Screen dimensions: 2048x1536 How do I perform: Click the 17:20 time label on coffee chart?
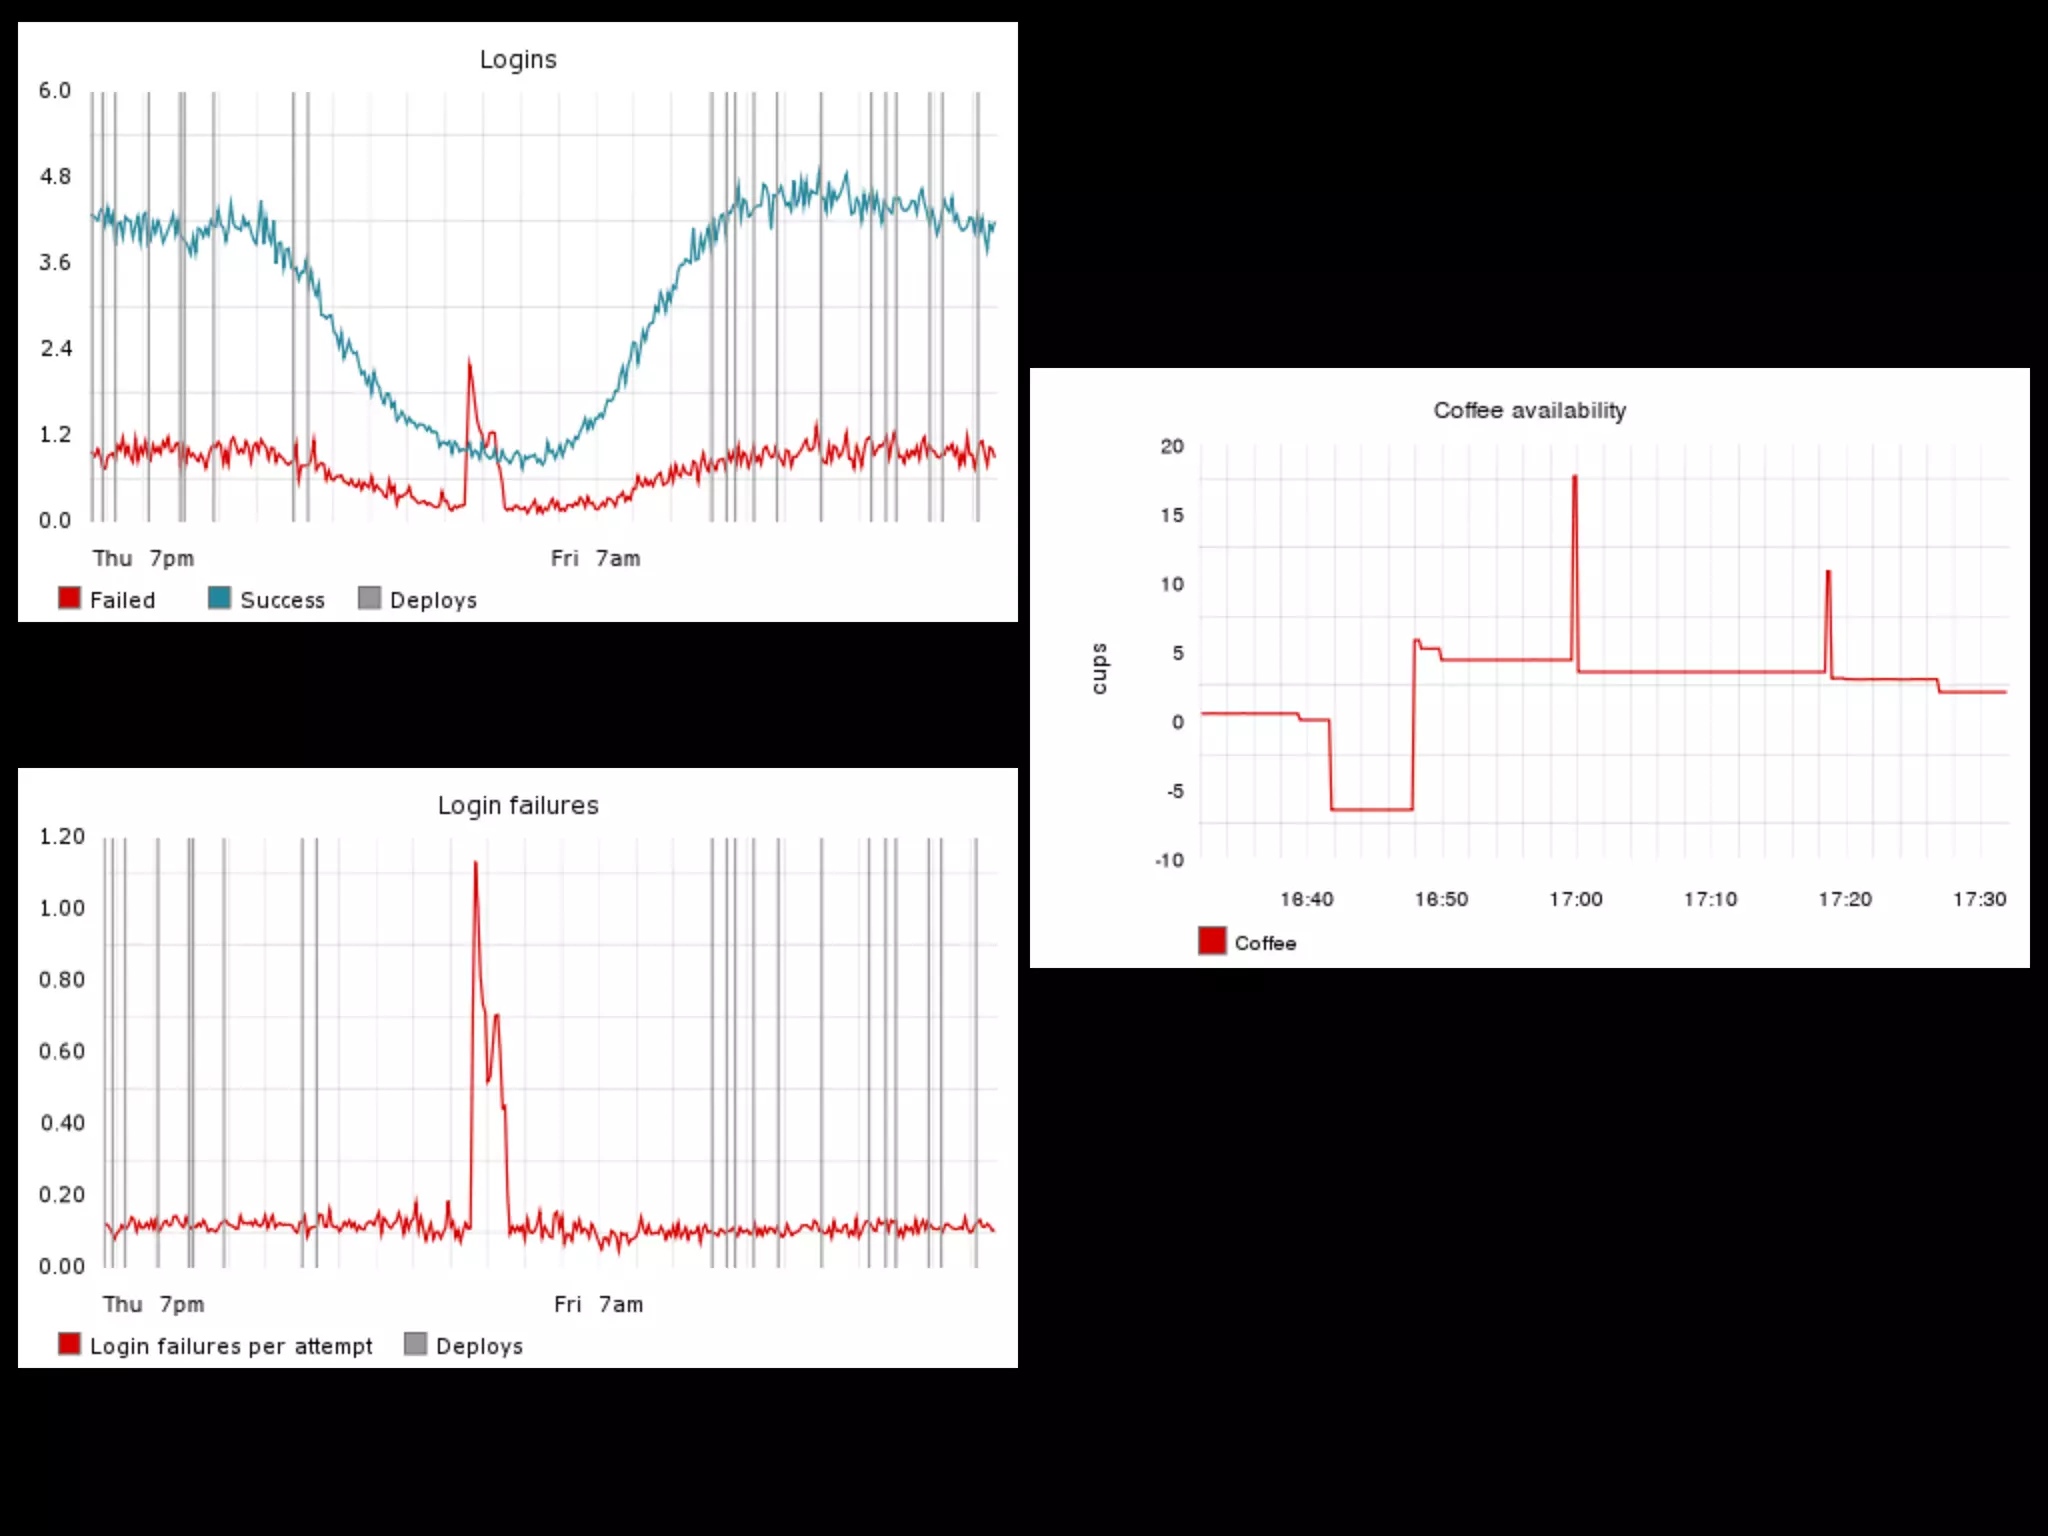(x=1844, y=899)
